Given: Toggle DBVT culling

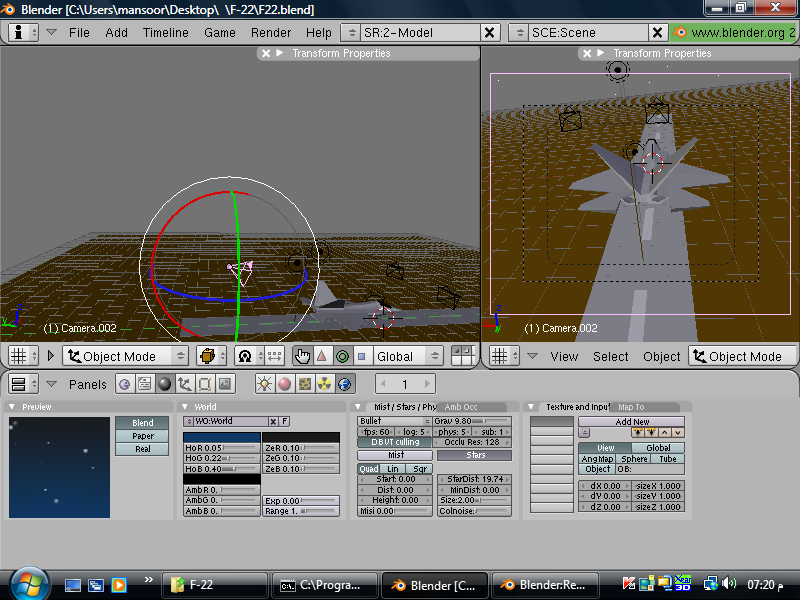Looking at the screenshot, I should (395, 442).
